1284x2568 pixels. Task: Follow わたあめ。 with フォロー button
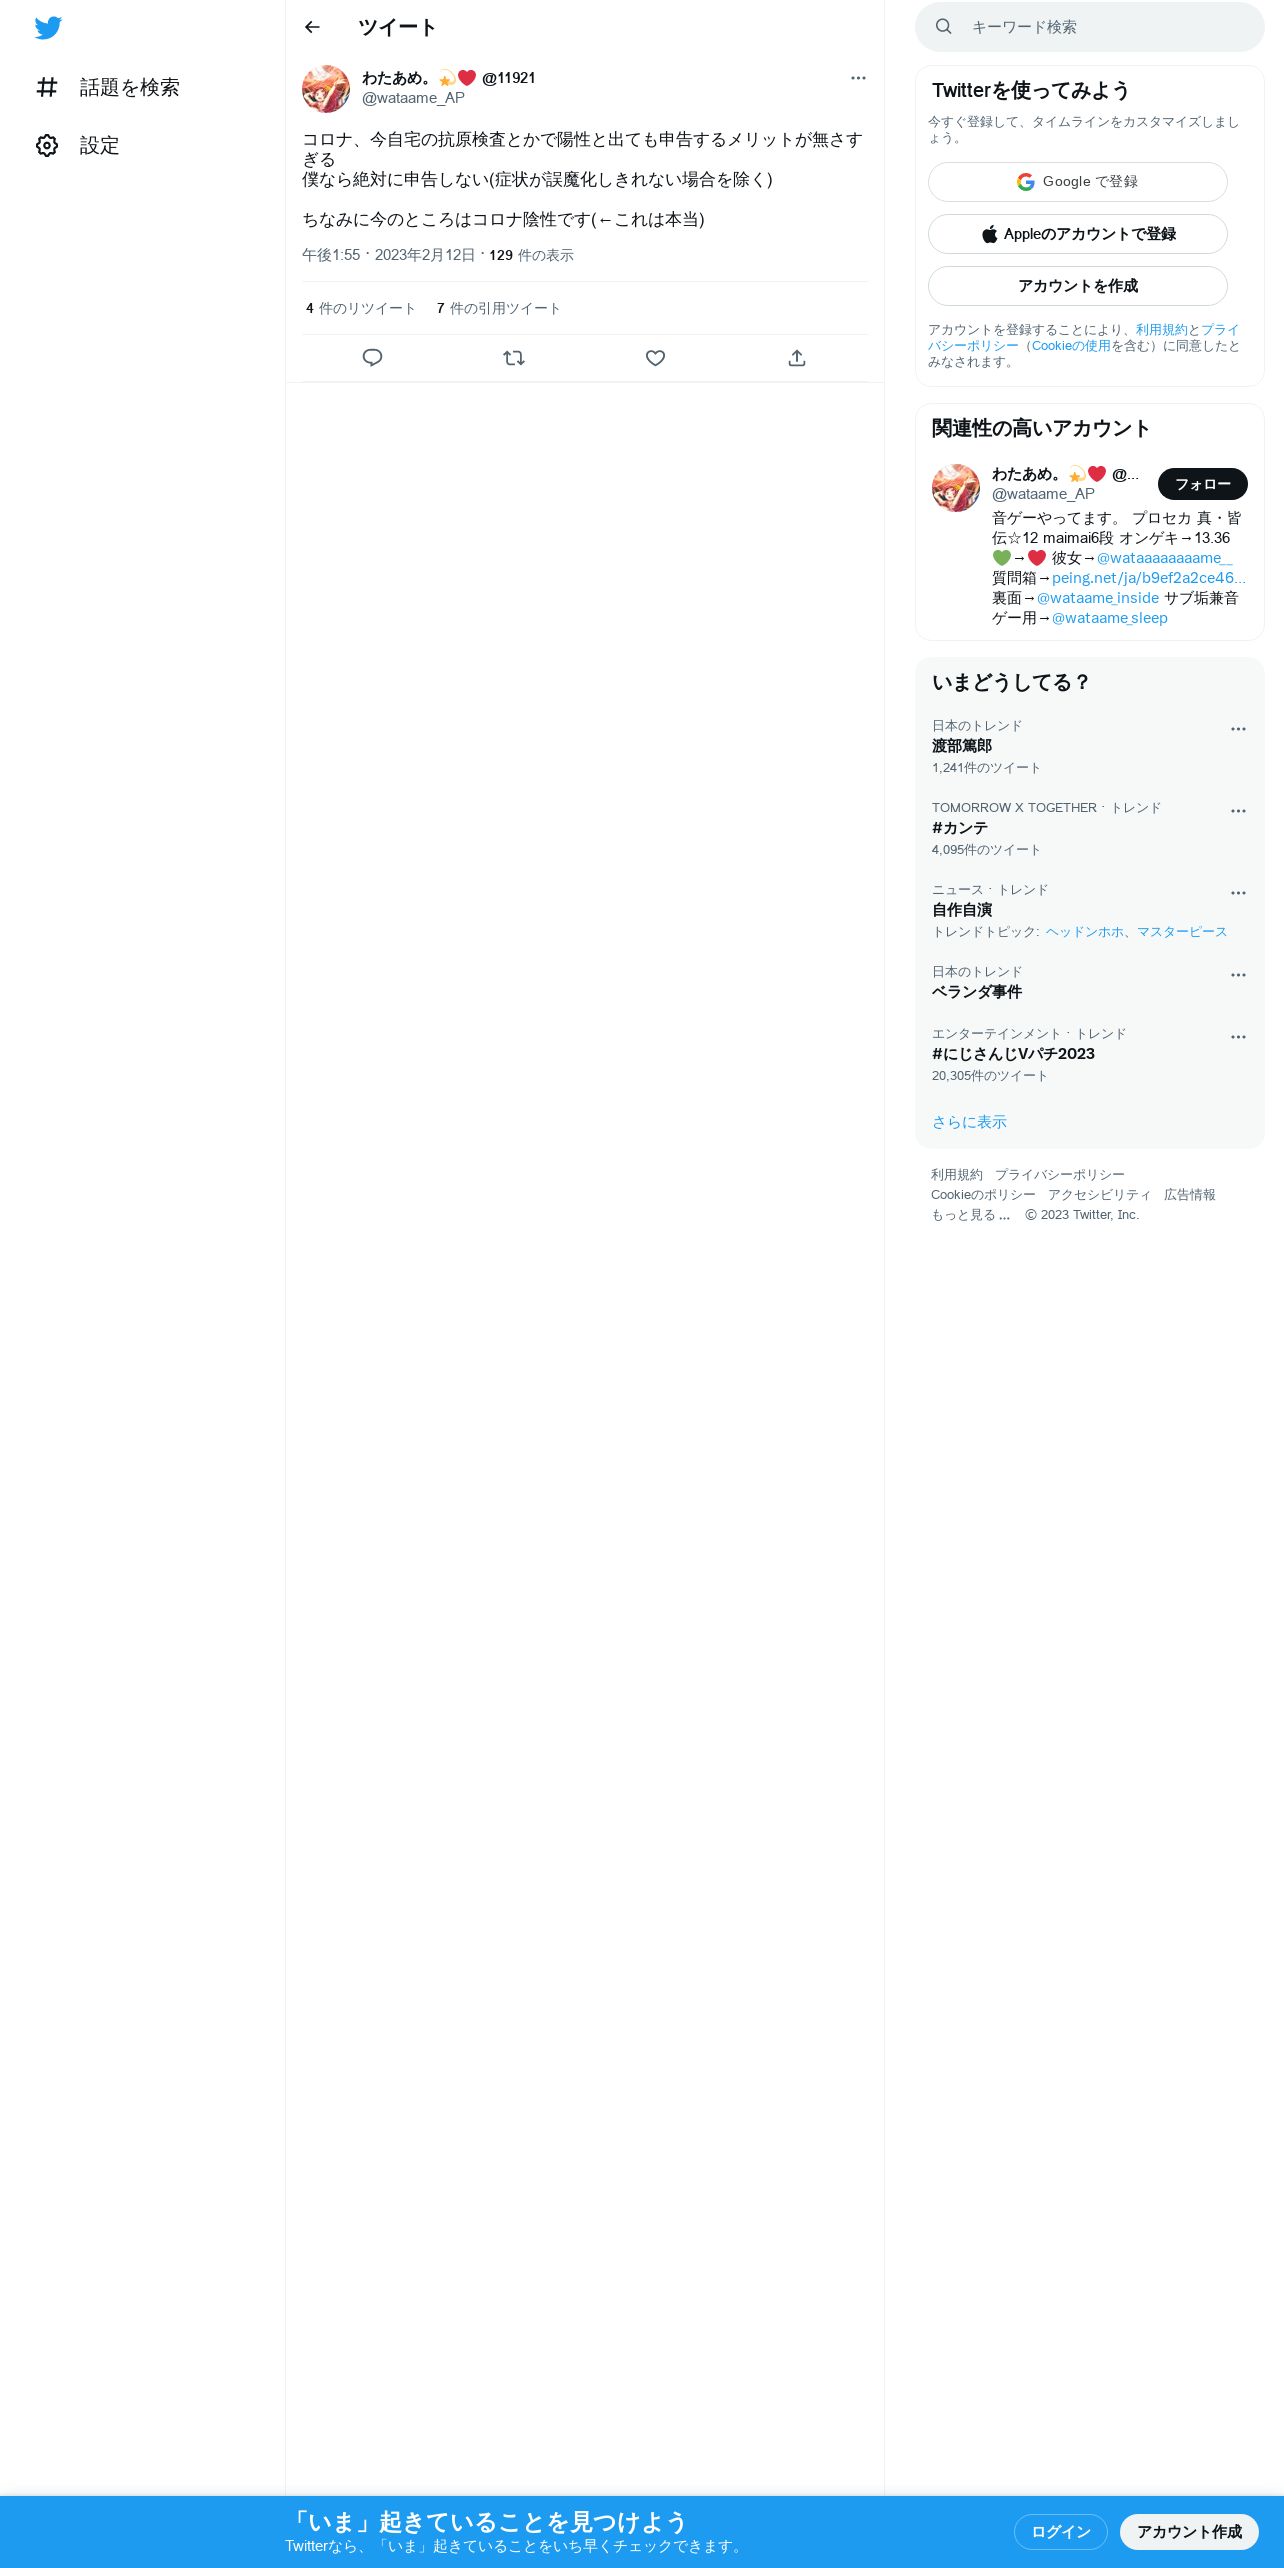tap(1203, 484)
